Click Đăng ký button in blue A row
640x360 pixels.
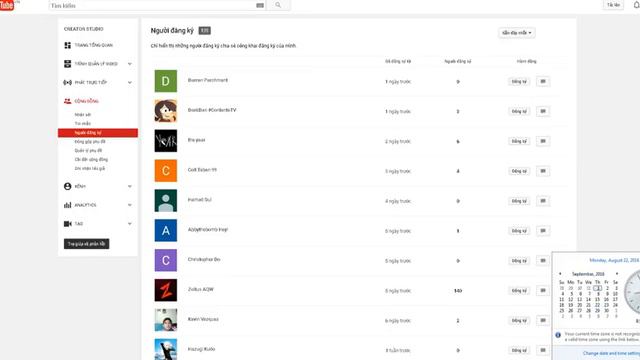[x=519, y=231]
